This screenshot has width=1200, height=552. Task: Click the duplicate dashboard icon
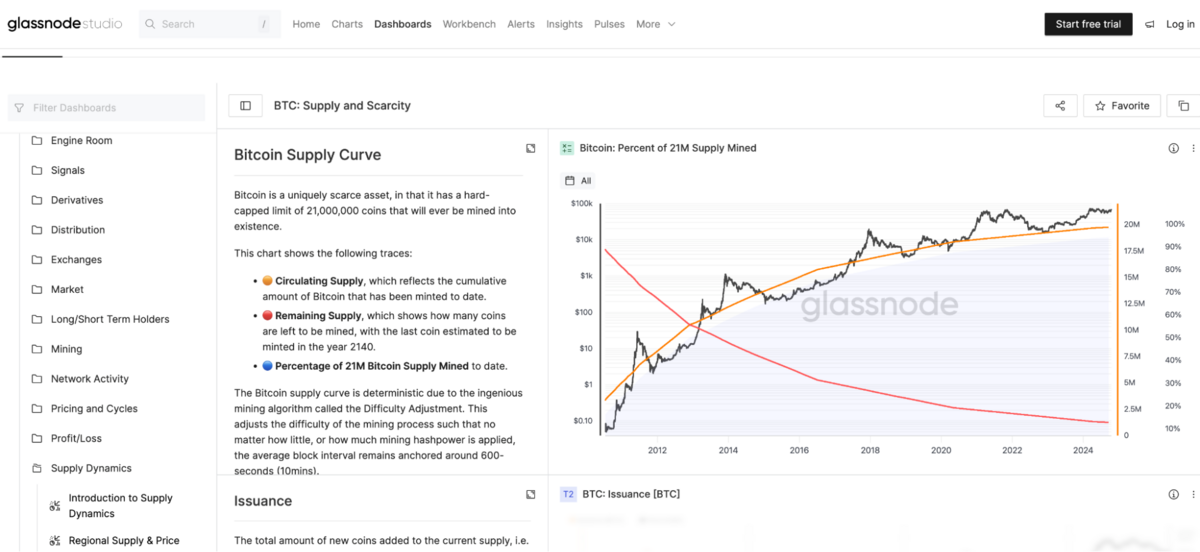(x=1183, y=106)
